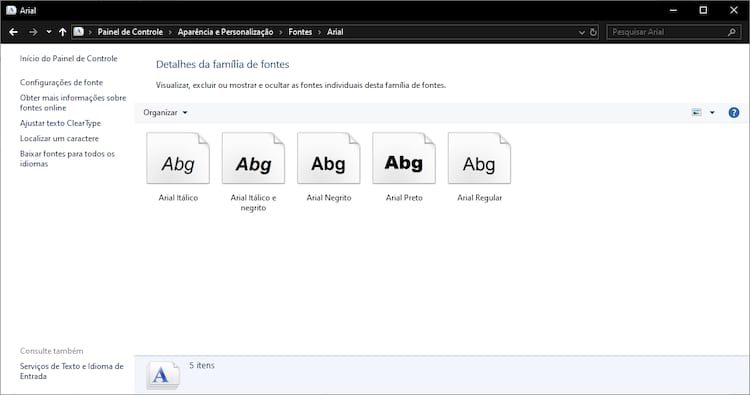Click the forward navigation arrow

[33, 32]
